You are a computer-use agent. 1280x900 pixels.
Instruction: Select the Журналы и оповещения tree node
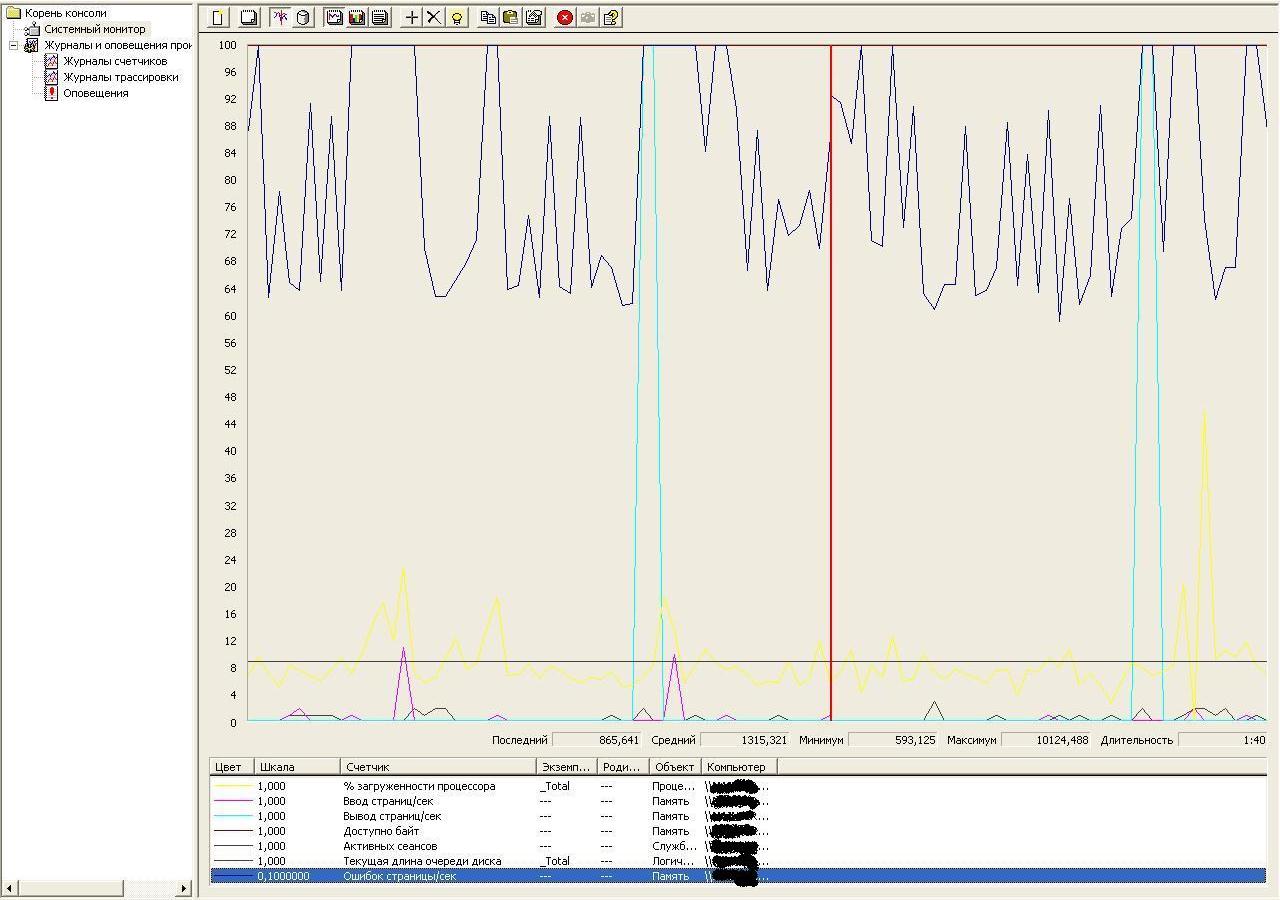coord(117,45)
